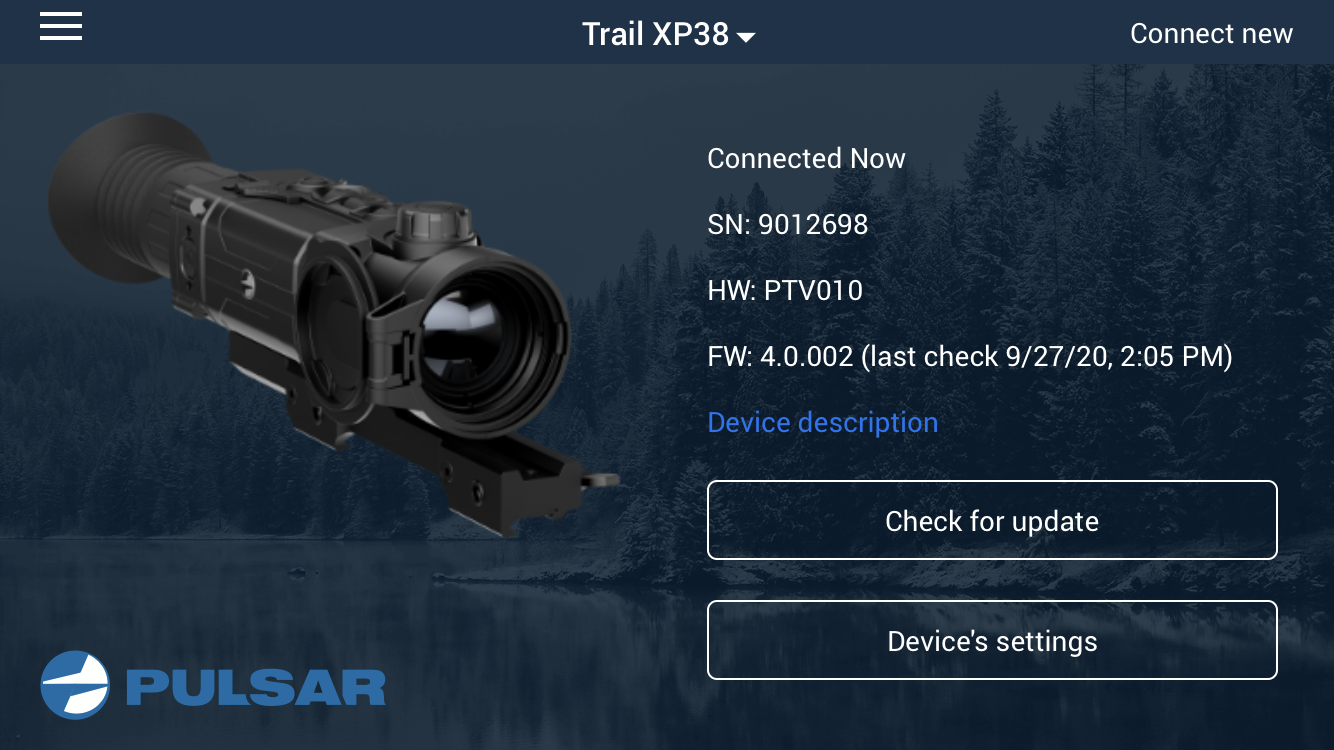Select the FW: 4.0.002 firmware version
This screenshot has width=1334, height=750.
(780, 356)
